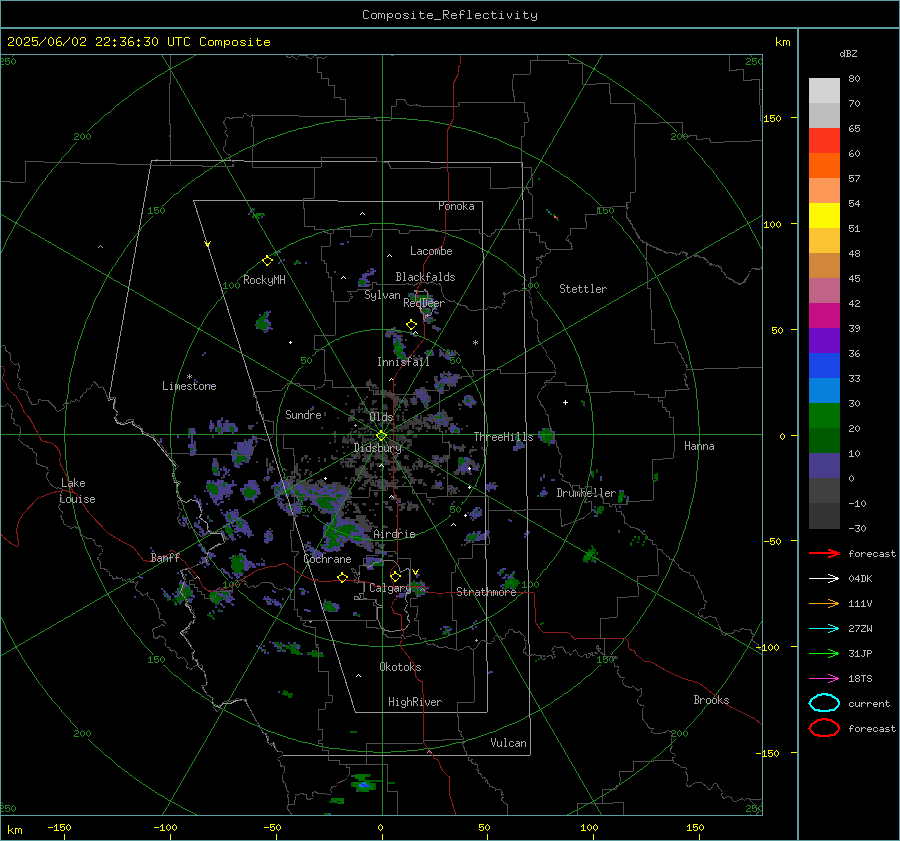Click the Hanna city label

(x=699, y=446)
